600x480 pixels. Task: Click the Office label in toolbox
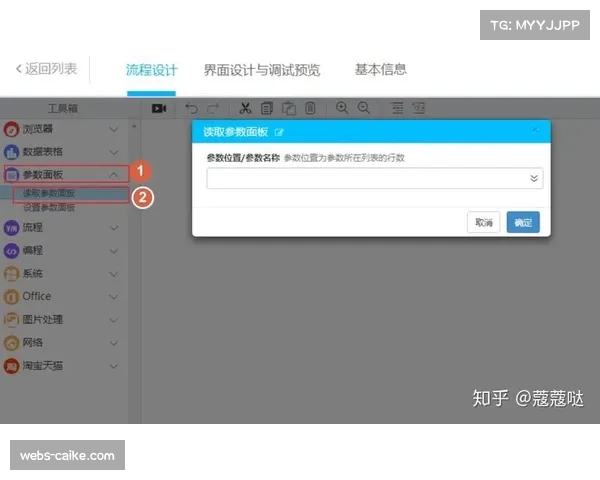click(37, 296)
